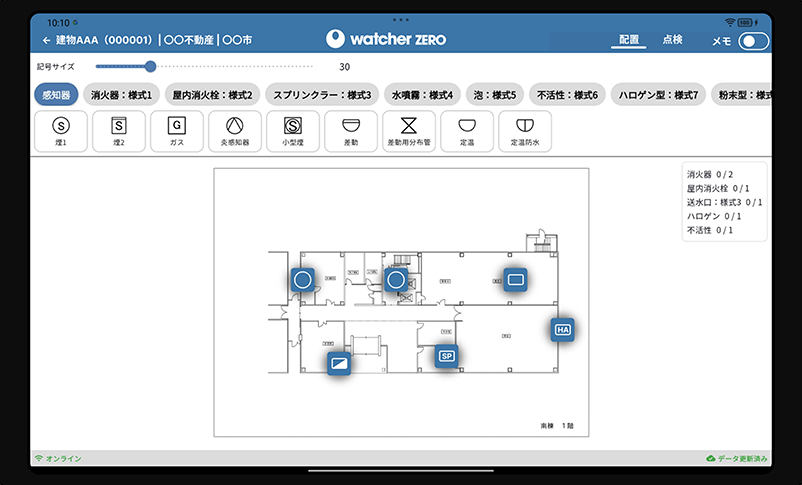Switch to the 点検 tab
The height and width of the screenshot is (485, 802).
(x=672, y=40)
